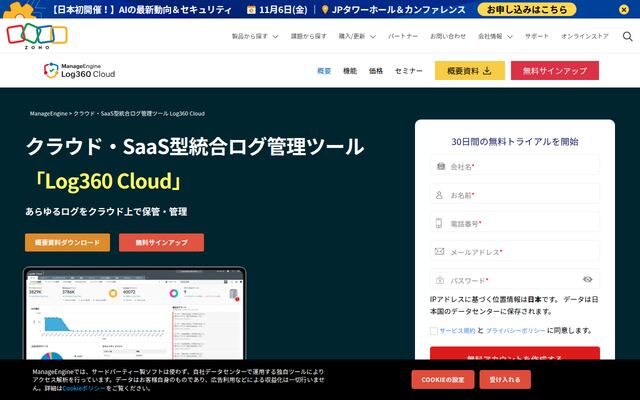Click the Zoho logo
Viewport: 640px width, 400px height.
pos(37,36)
